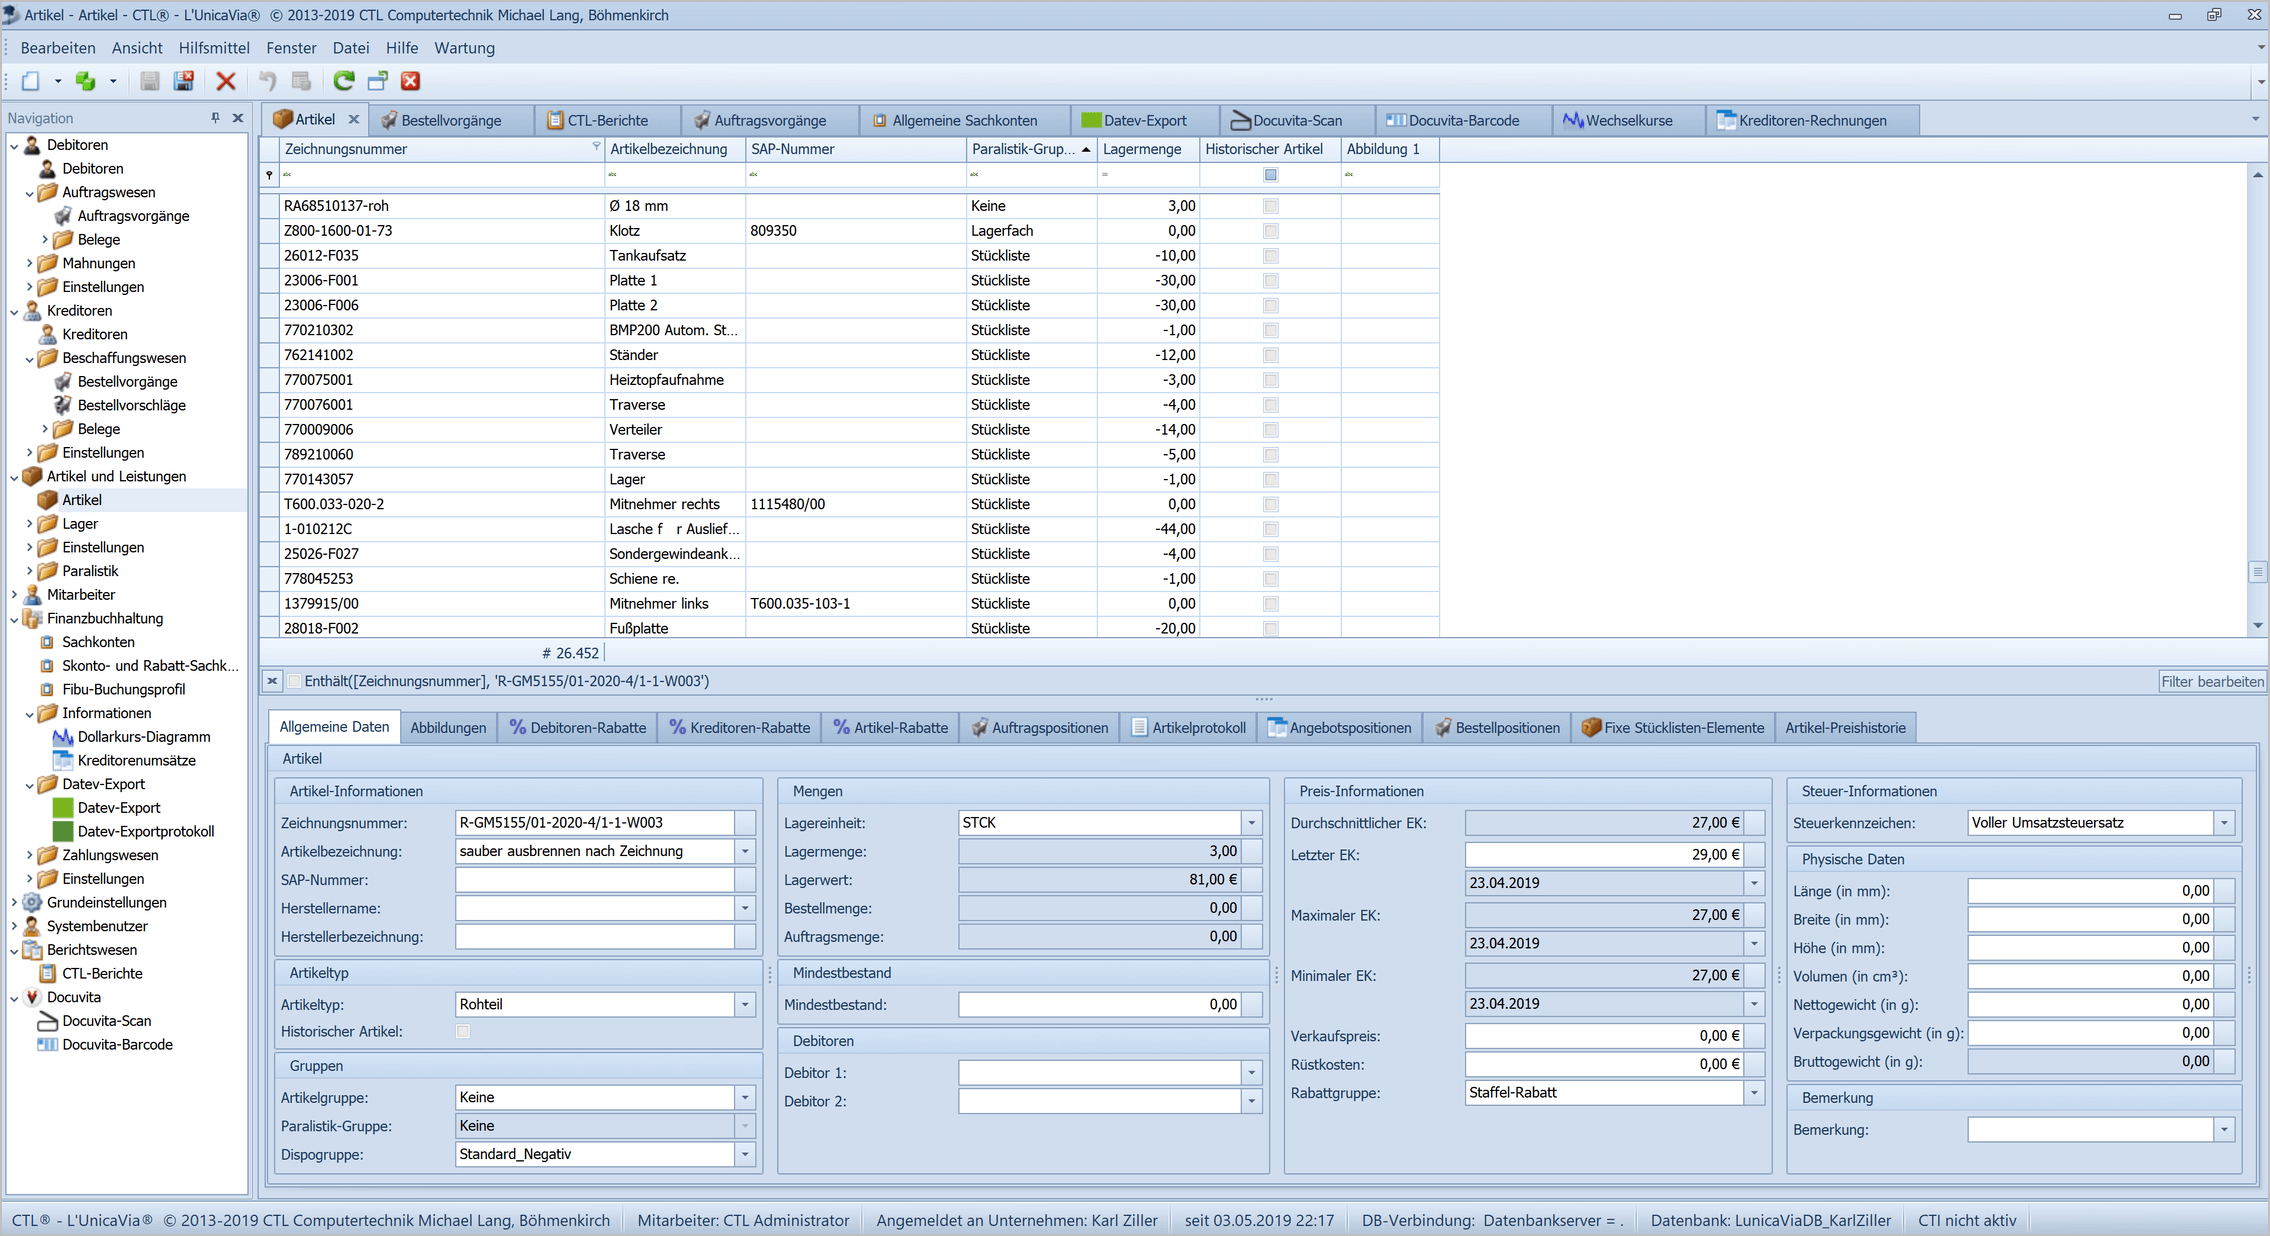Click save-and-close floppy disk icon

[x=184, y=81]
